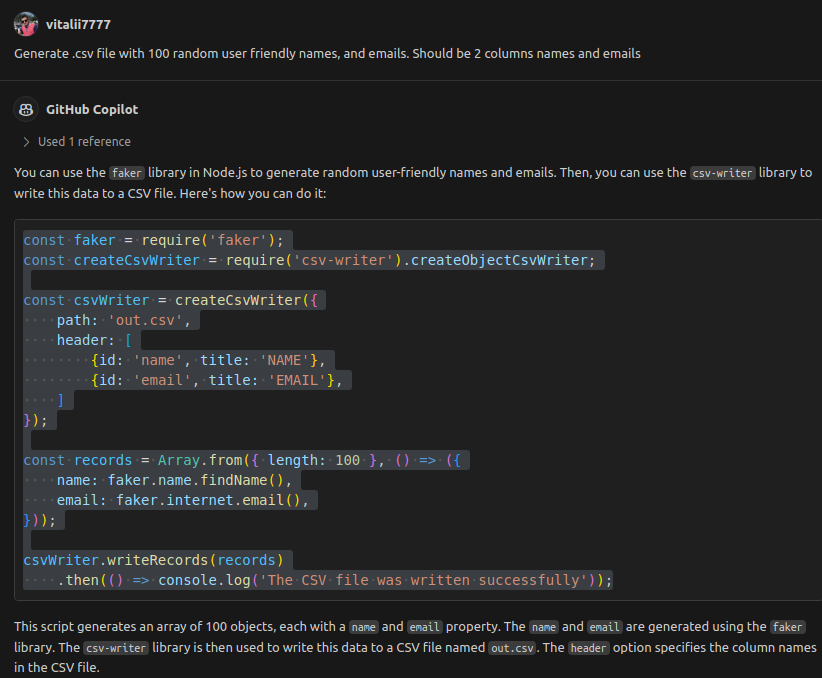Click the csvWriter.writeRecords(records) line

coord(153,560)
